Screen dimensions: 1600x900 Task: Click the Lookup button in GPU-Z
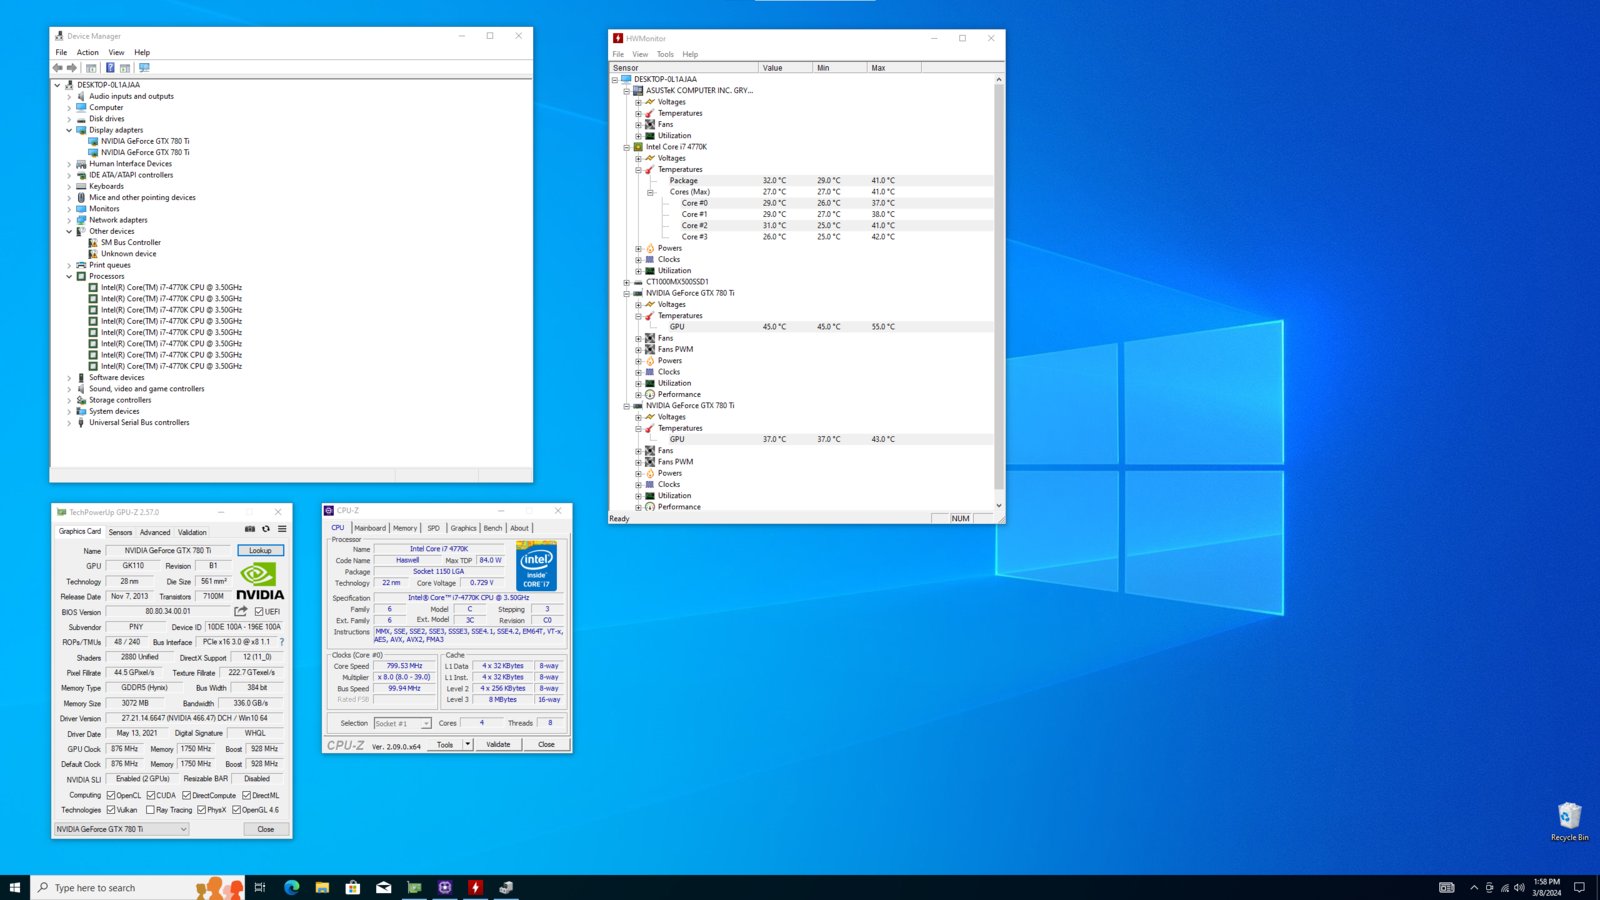[260, 550]
